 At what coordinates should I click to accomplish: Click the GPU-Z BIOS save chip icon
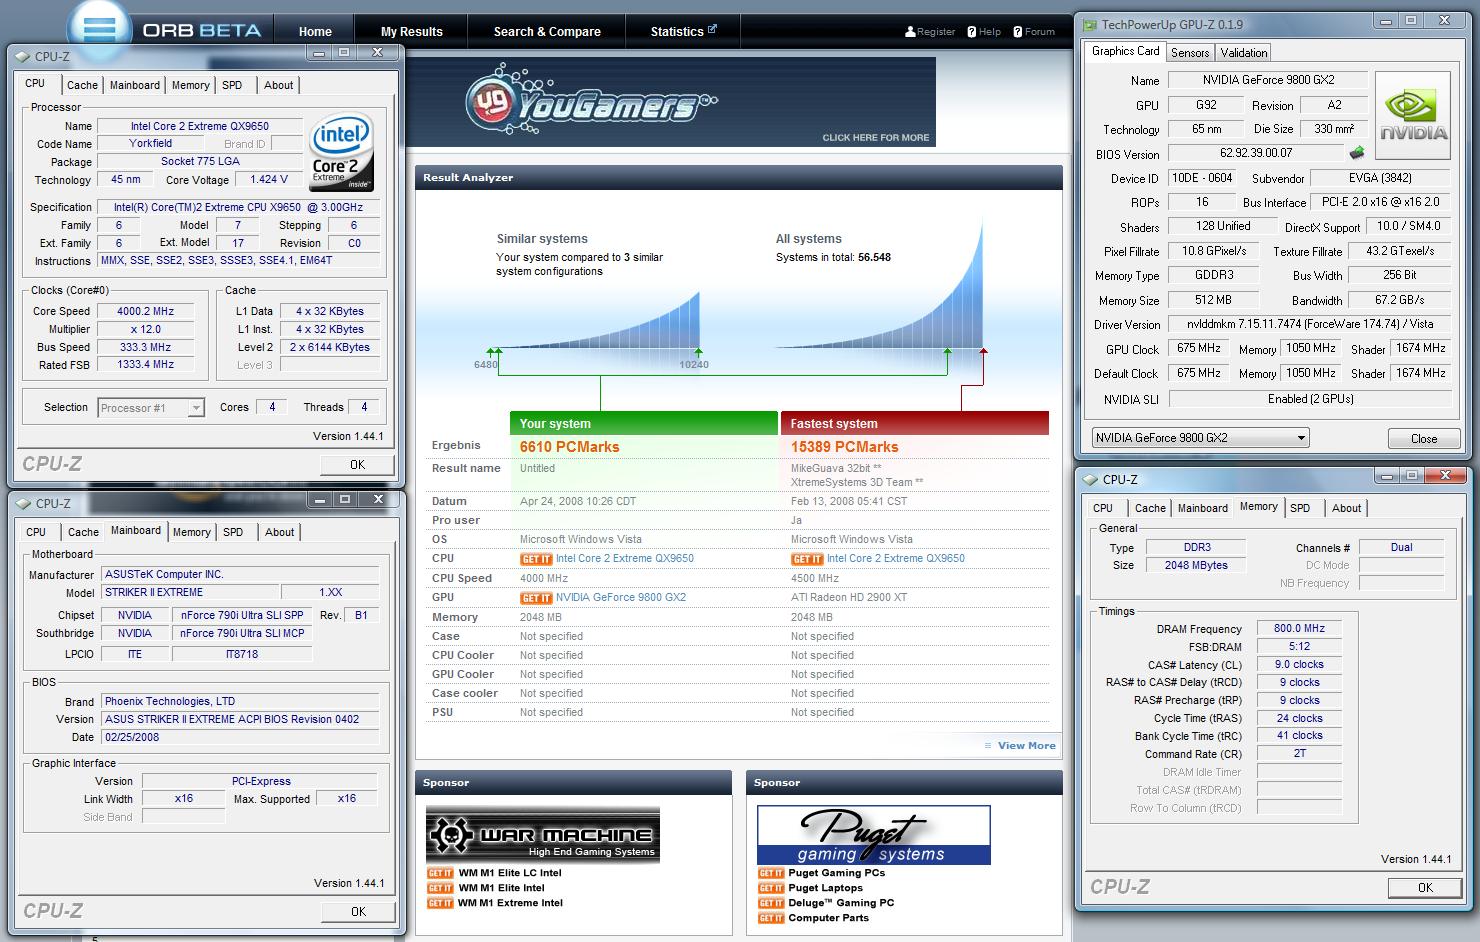1357,153
